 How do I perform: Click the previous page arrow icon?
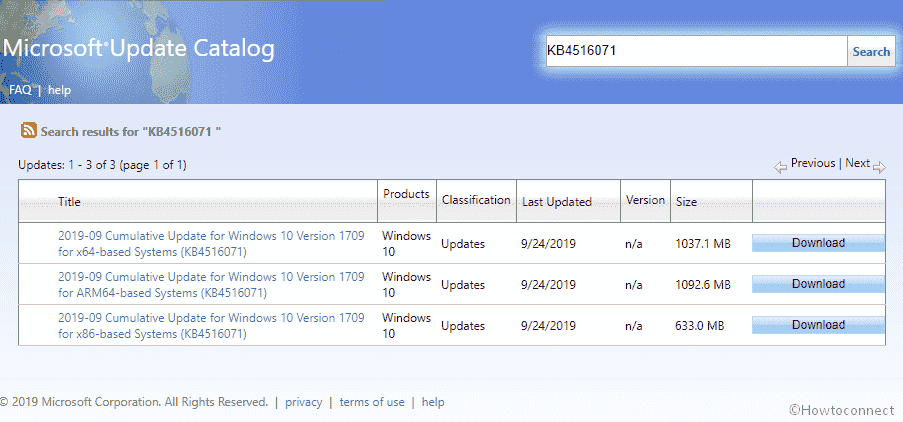[780, 168]
